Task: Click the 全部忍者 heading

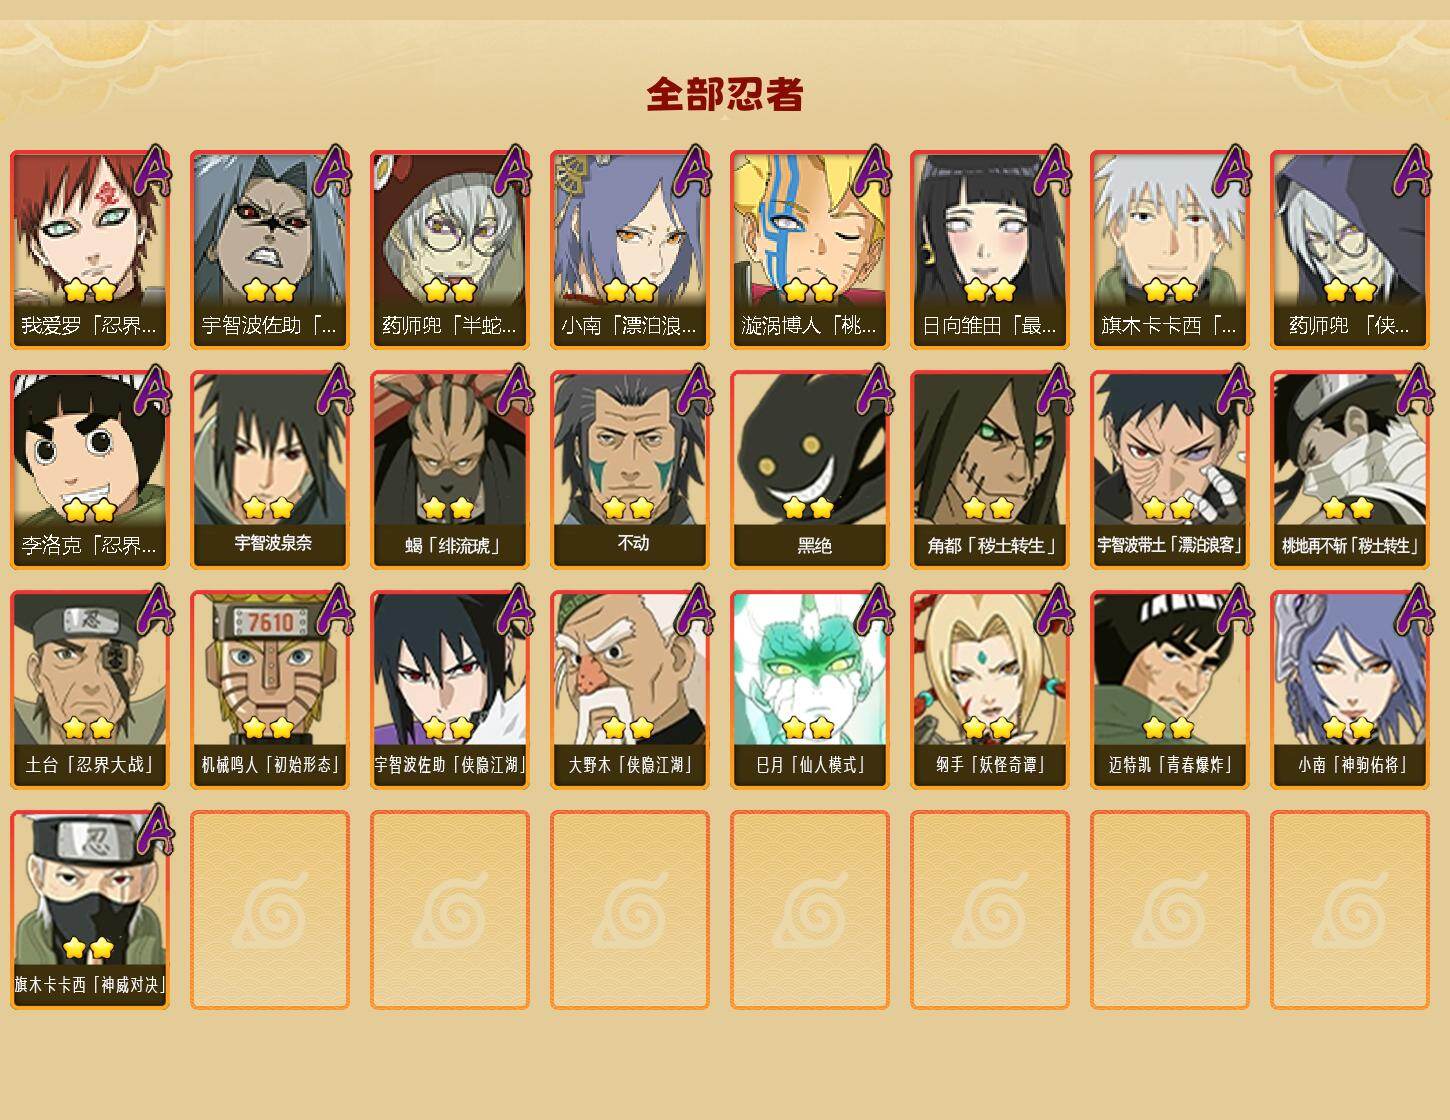Action: (x=725, y=94)
